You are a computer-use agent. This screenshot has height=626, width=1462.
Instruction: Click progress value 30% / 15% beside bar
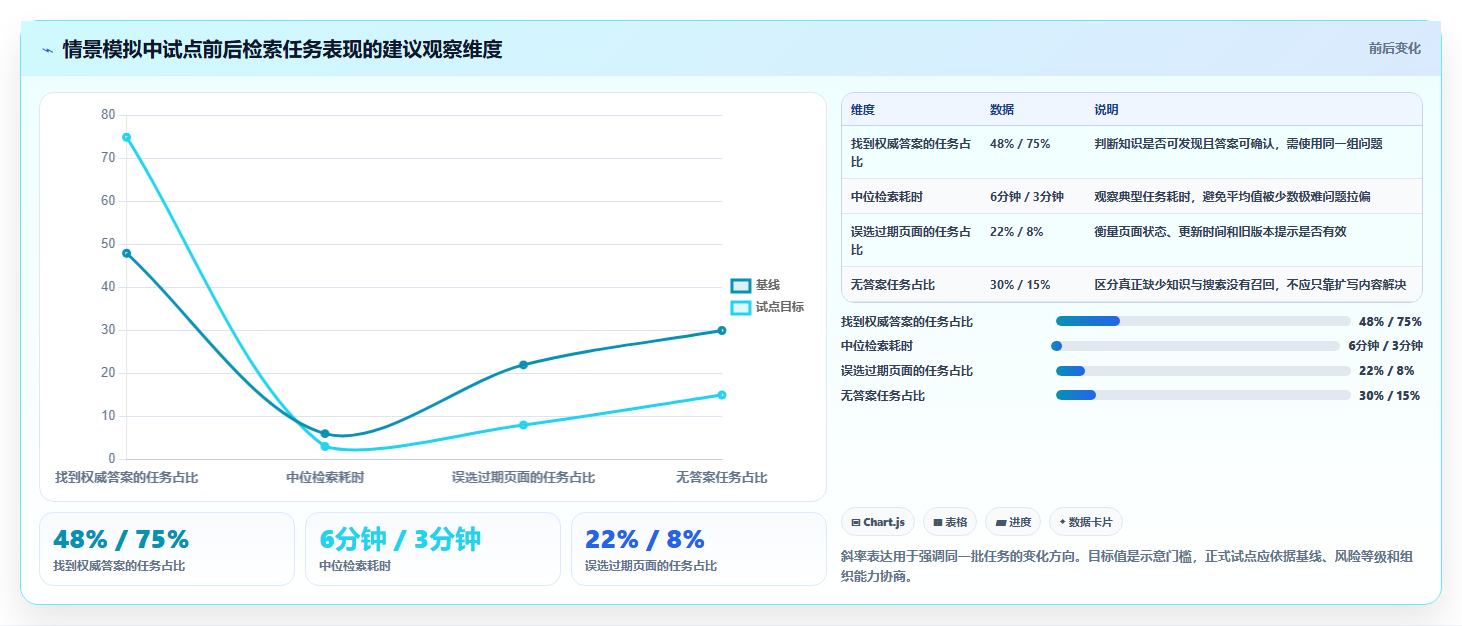pos(1389,396)
